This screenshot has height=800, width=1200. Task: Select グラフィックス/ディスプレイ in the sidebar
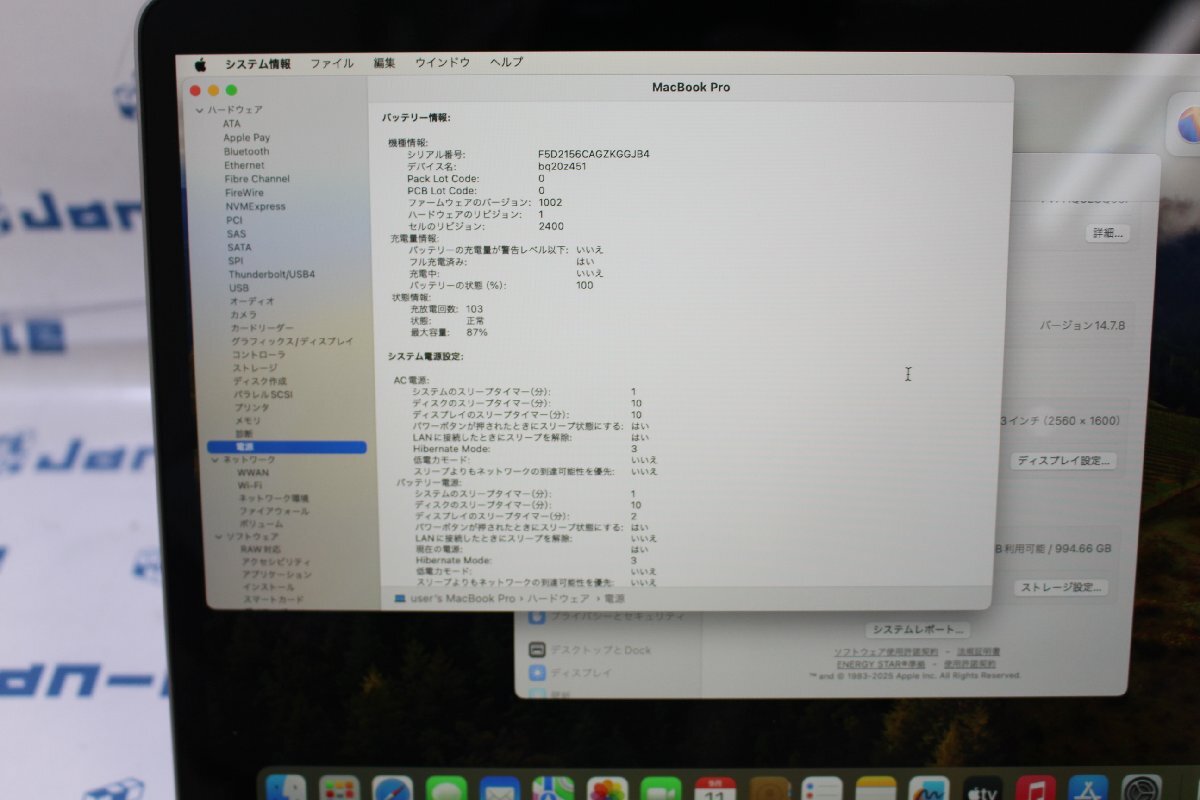(292, 341)
